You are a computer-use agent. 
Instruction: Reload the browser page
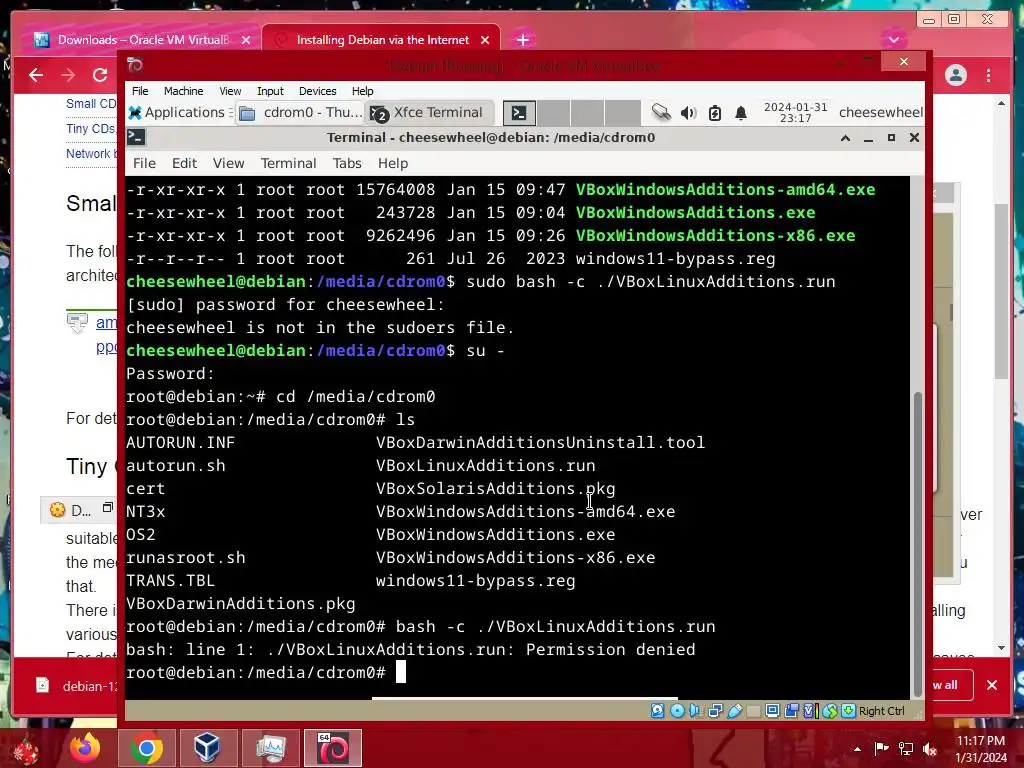[x=100, y=75]
